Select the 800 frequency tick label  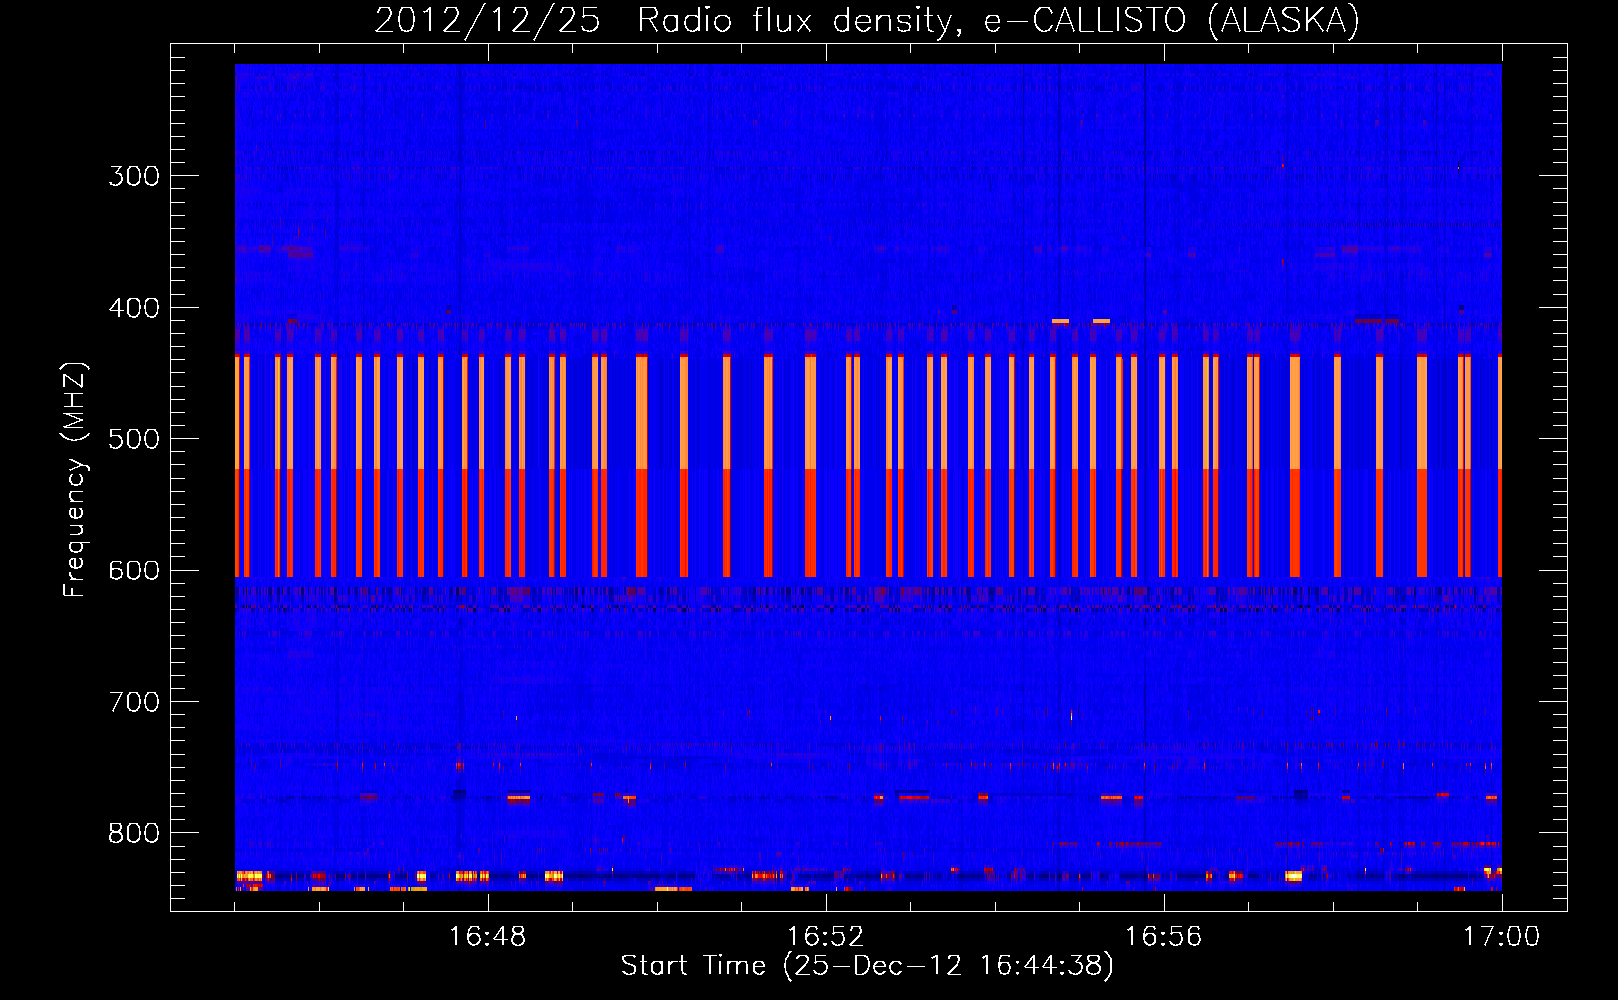coord(134,834)
